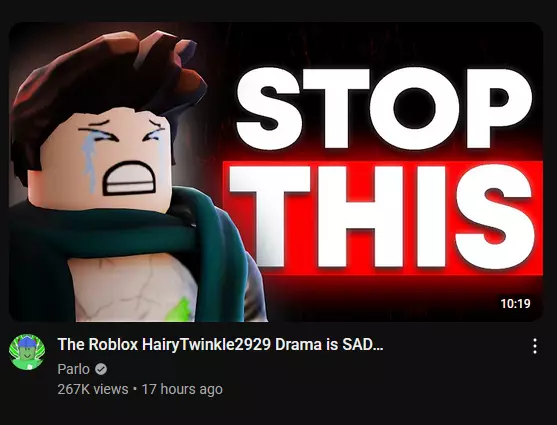Screen dimensions: 557x425
Task: Click the green splotch on the character's shirt
Action: [x=182, y=310]
